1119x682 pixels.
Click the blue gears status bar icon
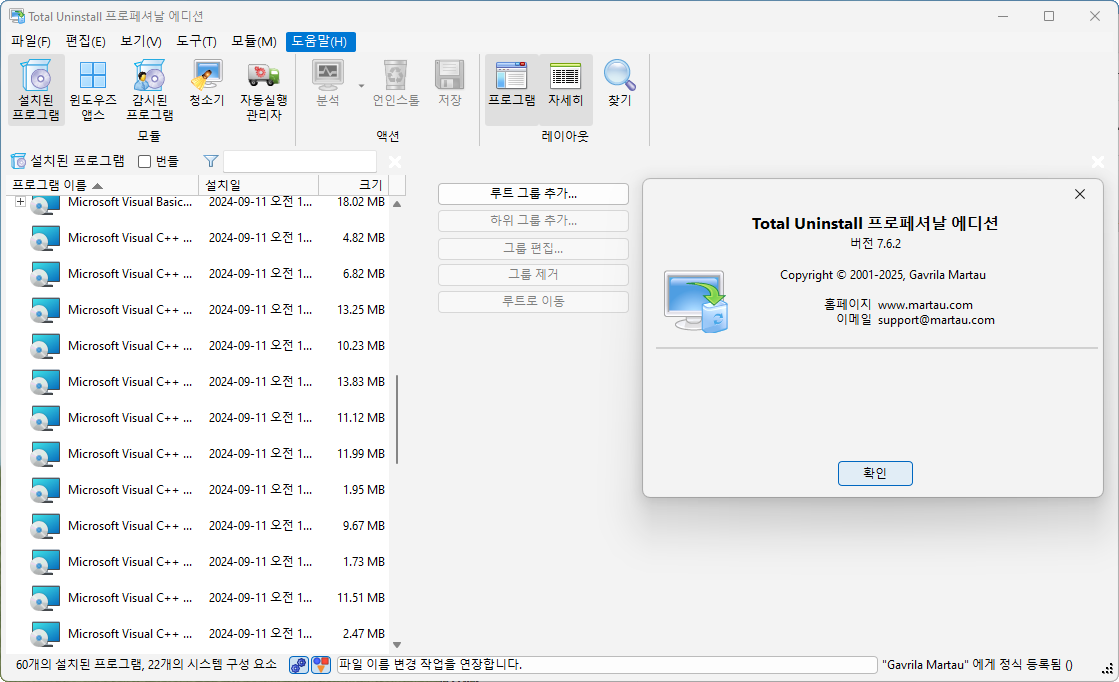tap(298, 665)
